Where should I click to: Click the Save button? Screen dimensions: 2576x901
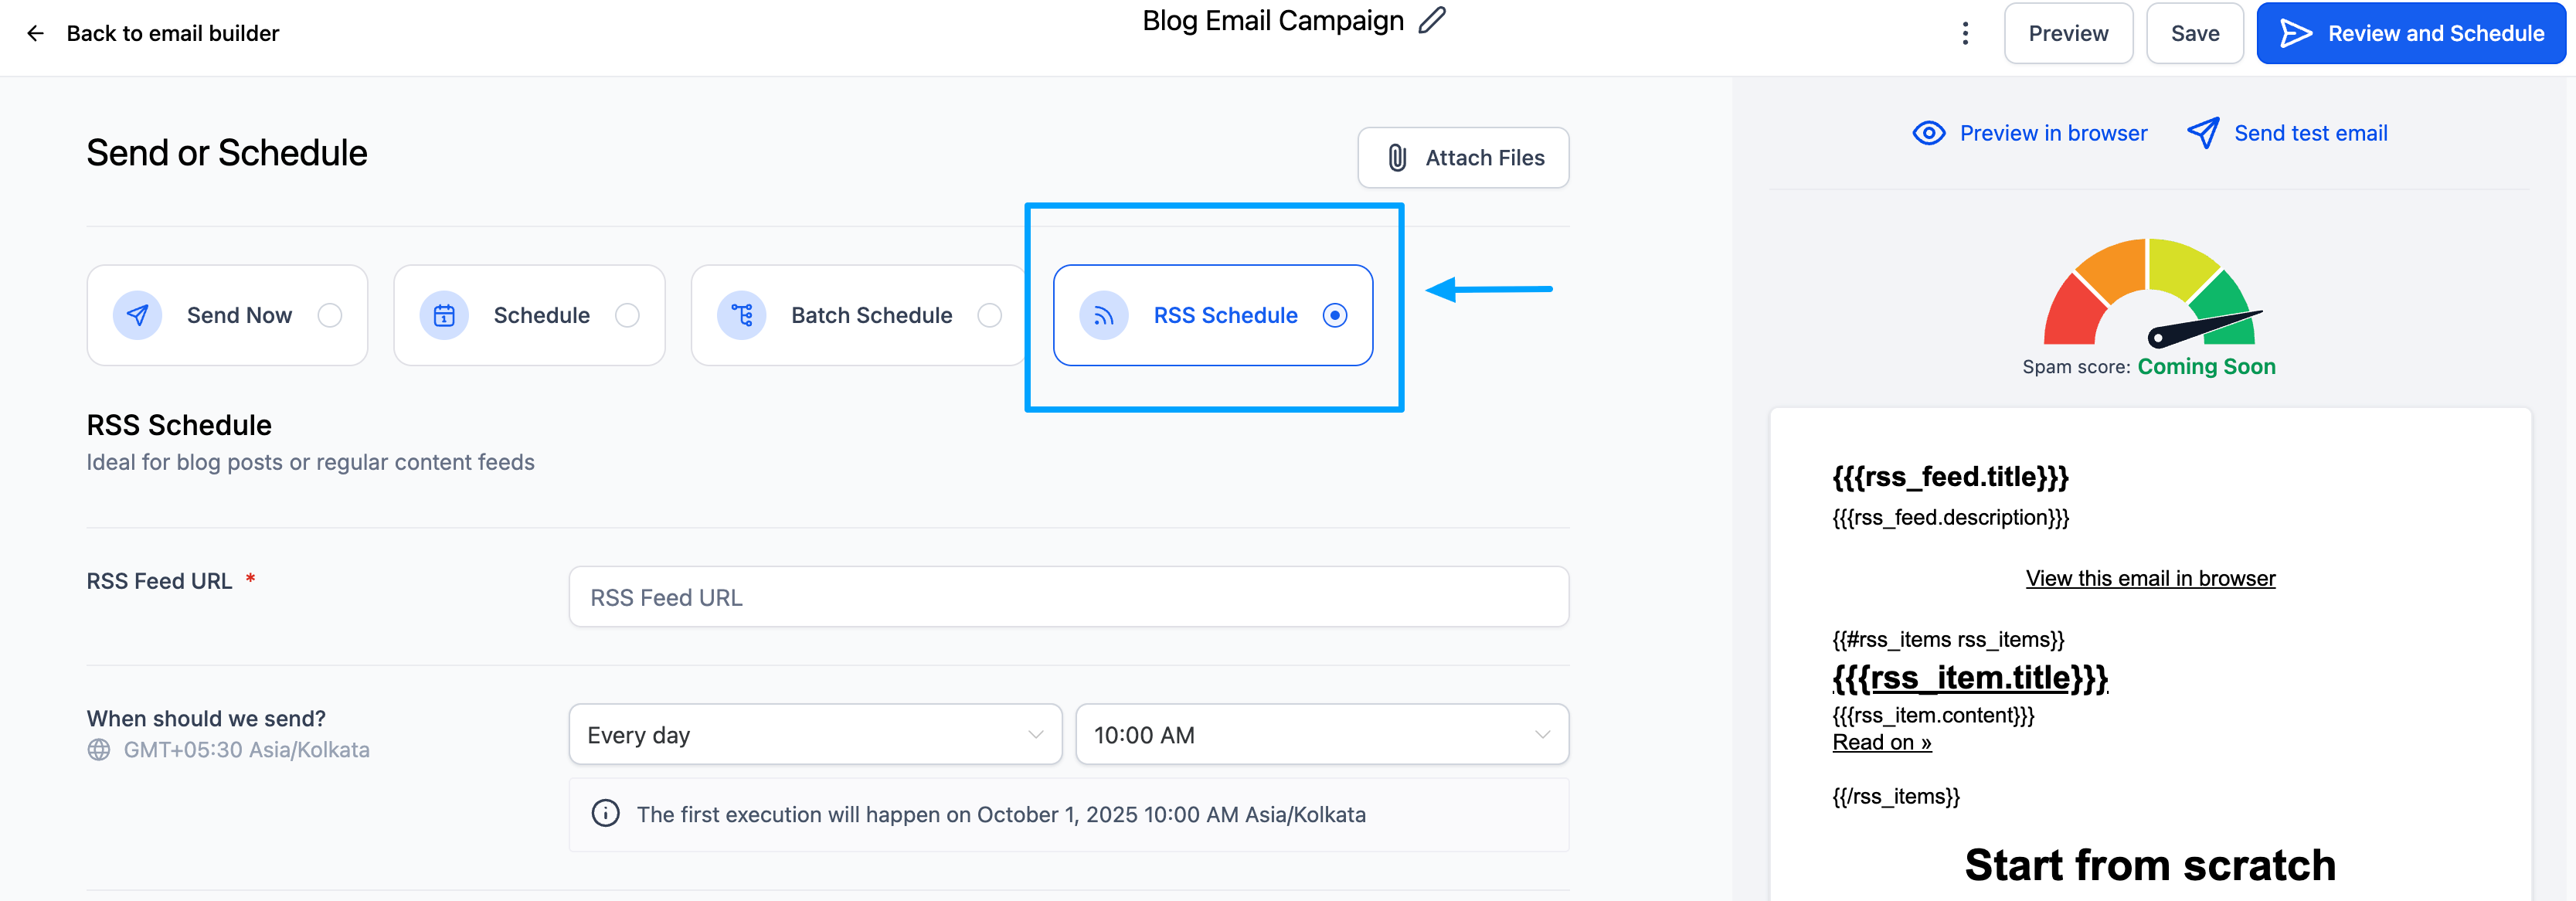pos(2195,33)
